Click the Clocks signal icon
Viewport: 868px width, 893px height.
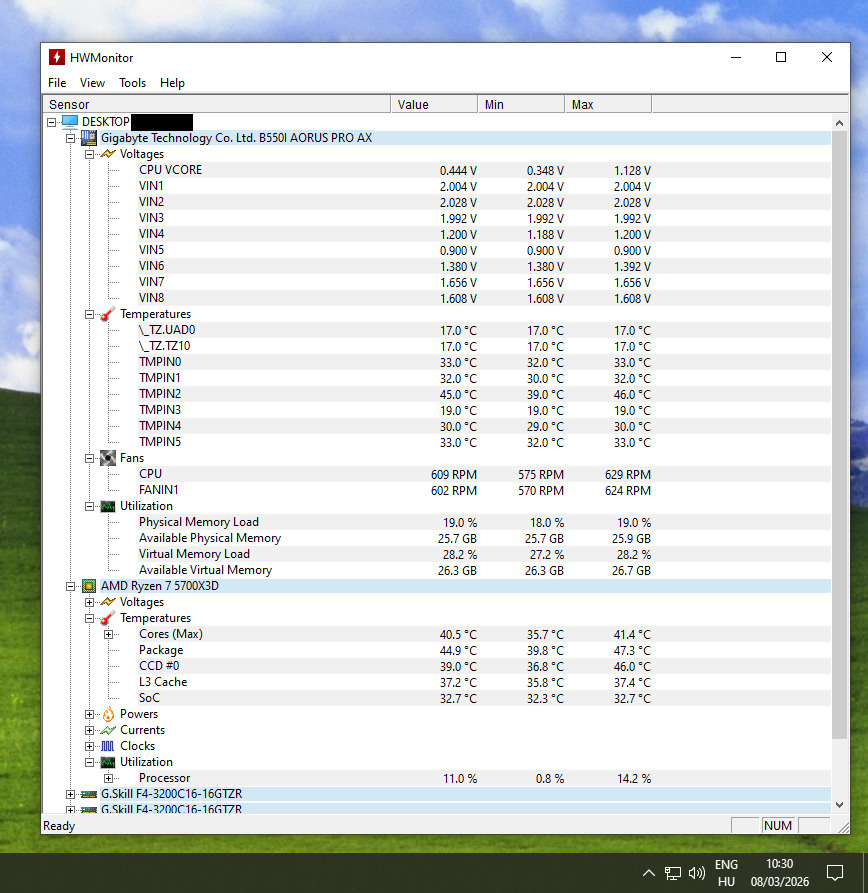tap(108, 746)
